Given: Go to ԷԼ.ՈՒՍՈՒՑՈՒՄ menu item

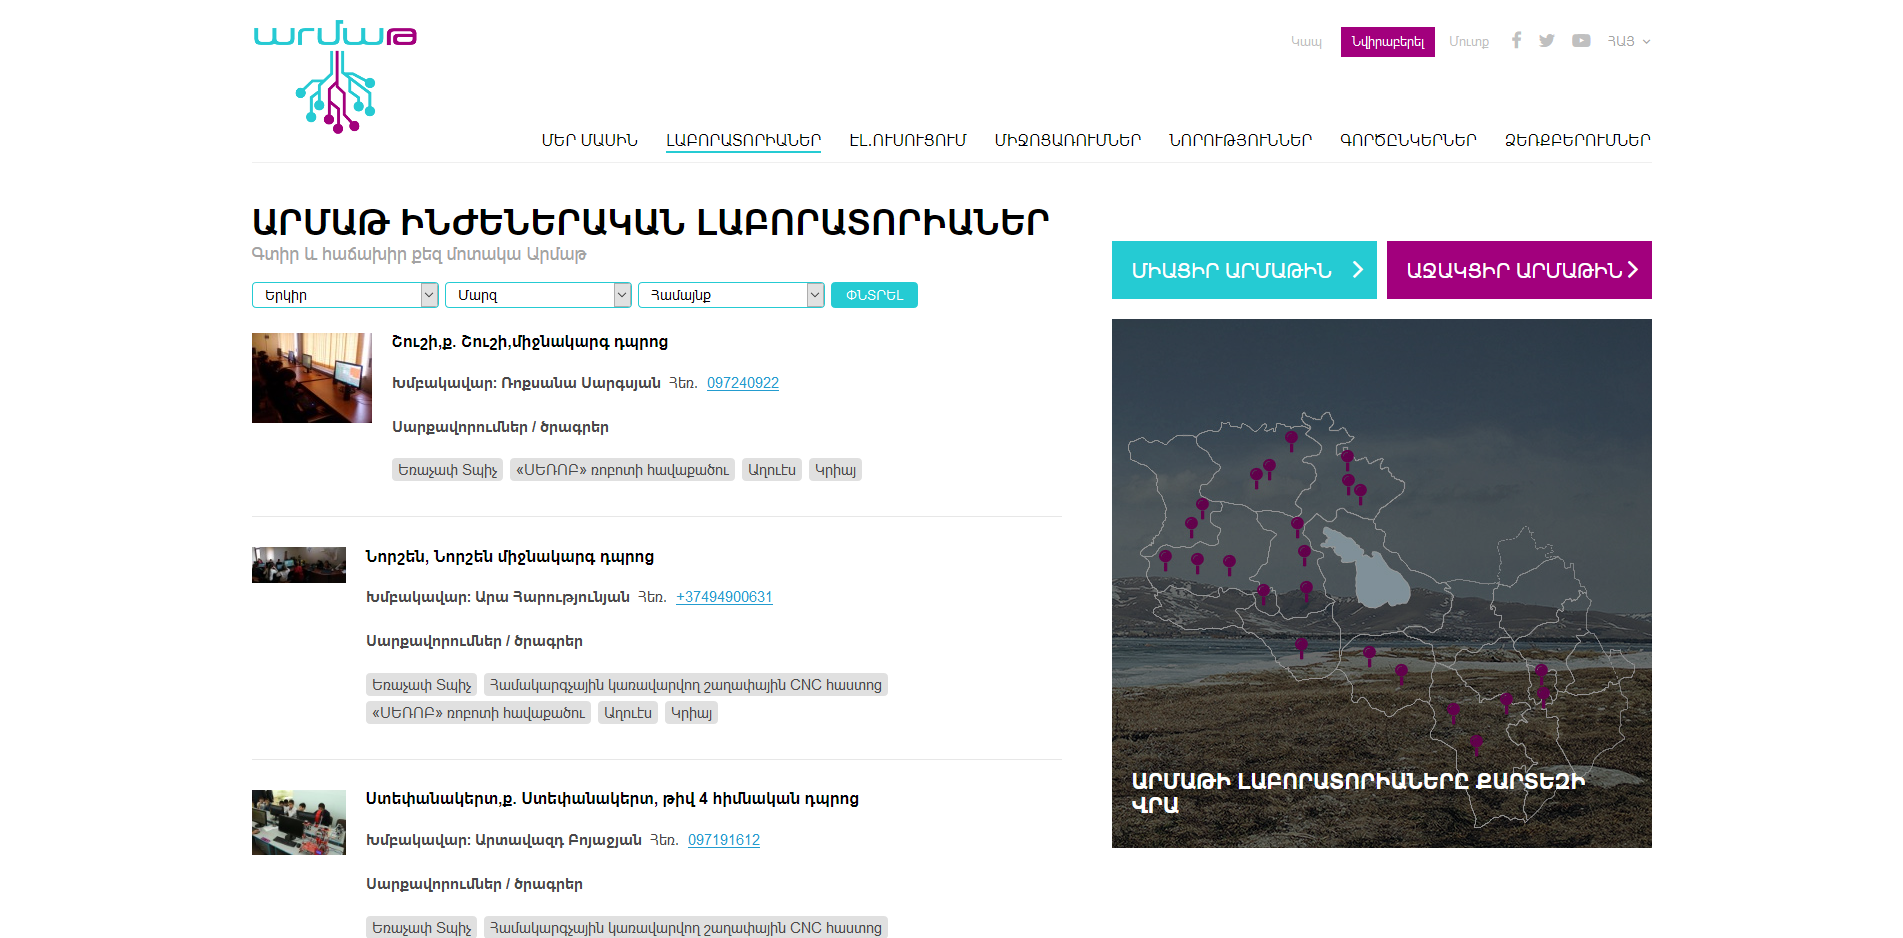Looking at the screenshot, I should point(908,140).
